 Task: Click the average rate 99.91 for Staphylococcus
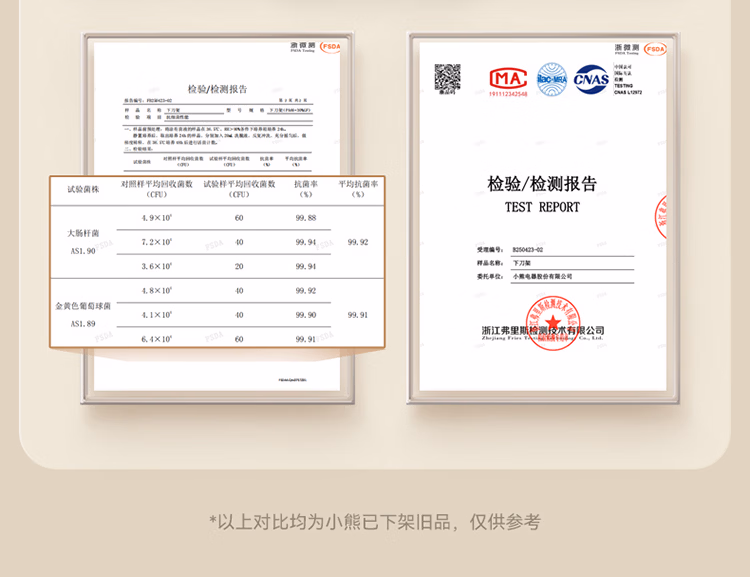click(x=358, y=315)
